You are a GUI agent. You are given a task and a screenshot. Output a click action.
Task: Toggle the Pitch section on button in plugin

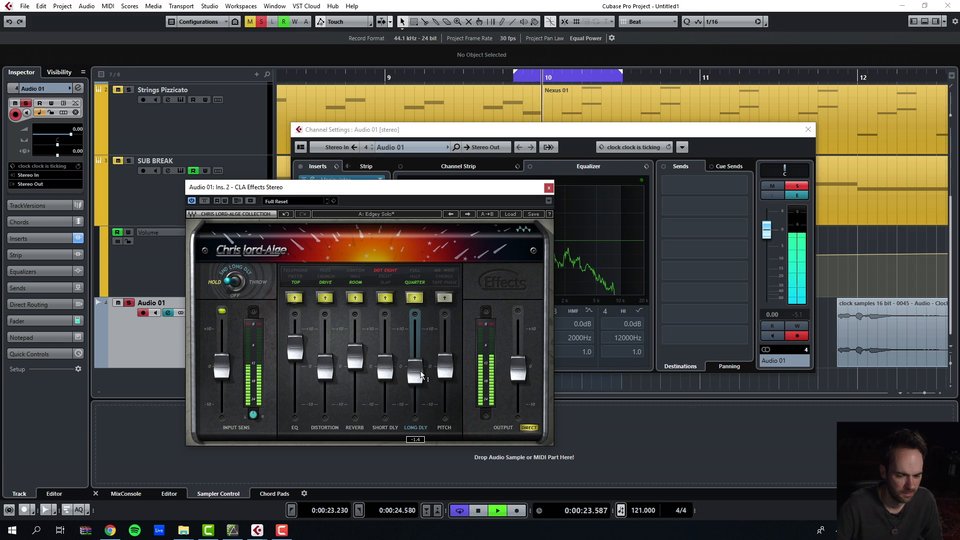click(x=444, y=298)
